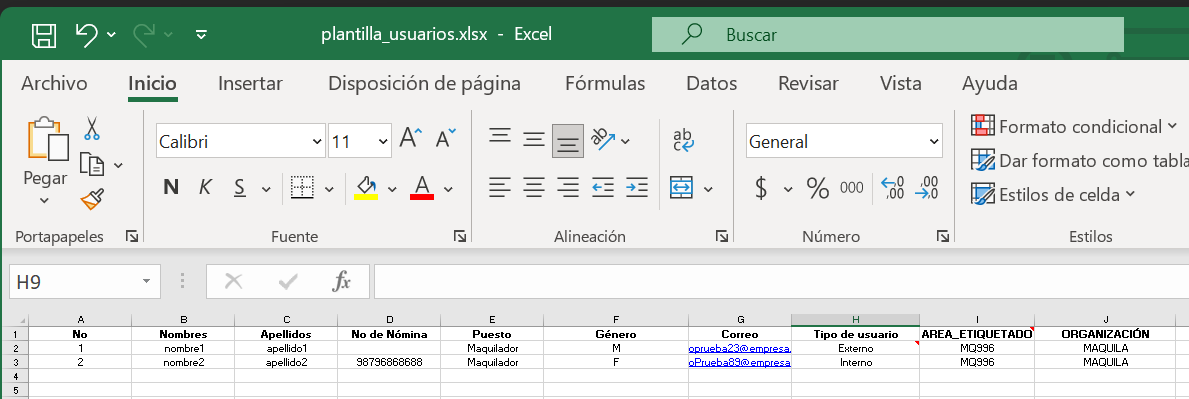Select column H header
Viewport: 1189px width, 399px height.
(x=855, y=320)
